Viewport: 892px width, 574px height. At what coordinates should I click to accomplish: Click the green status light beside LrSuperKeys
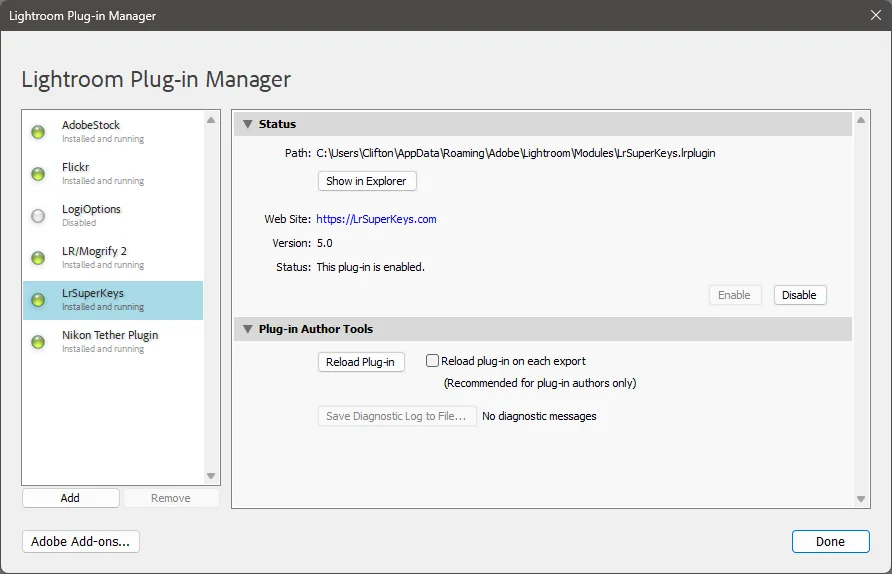click(x=38, y=300)
